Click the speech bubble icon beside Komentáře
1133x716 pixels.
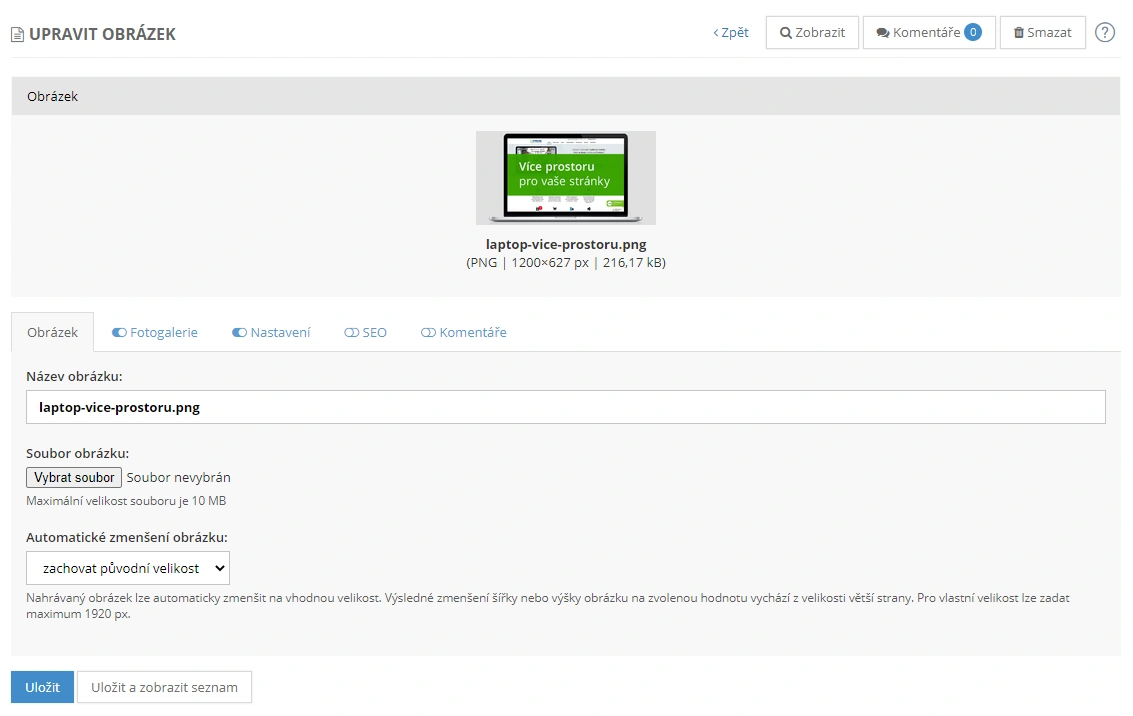(883, 33)
